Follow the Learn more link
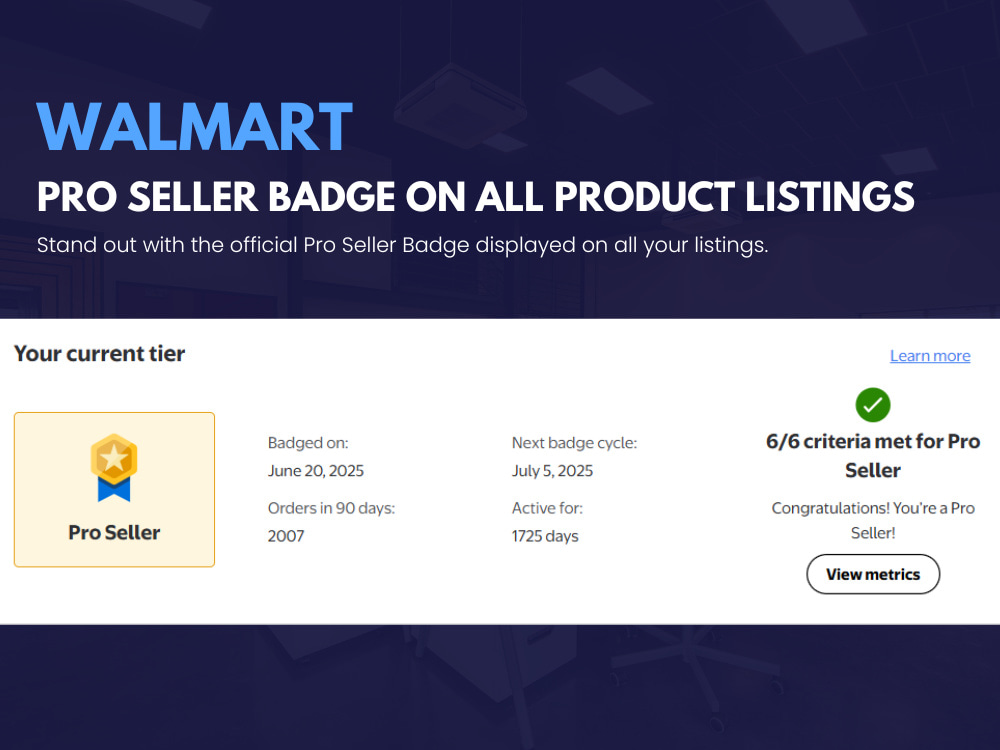 tap(930, 356)
